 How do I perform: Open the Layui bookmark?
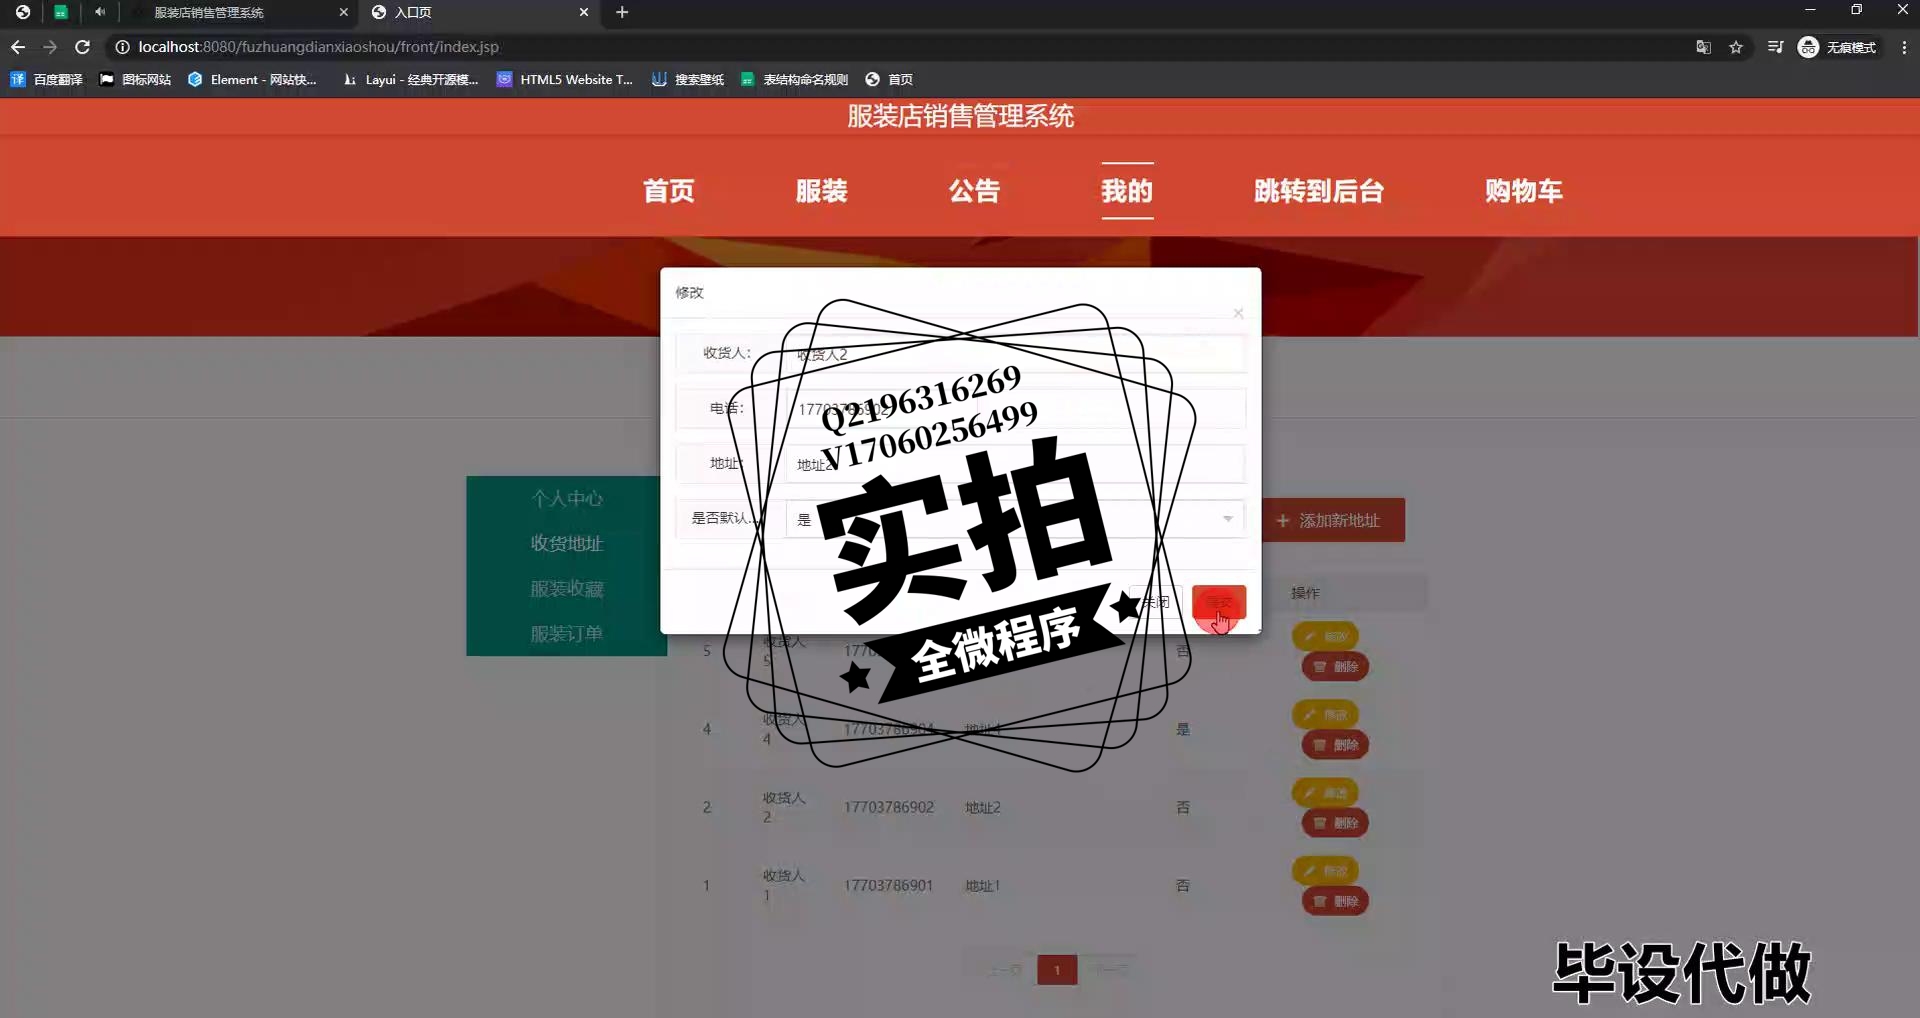[x=410, y=80]
